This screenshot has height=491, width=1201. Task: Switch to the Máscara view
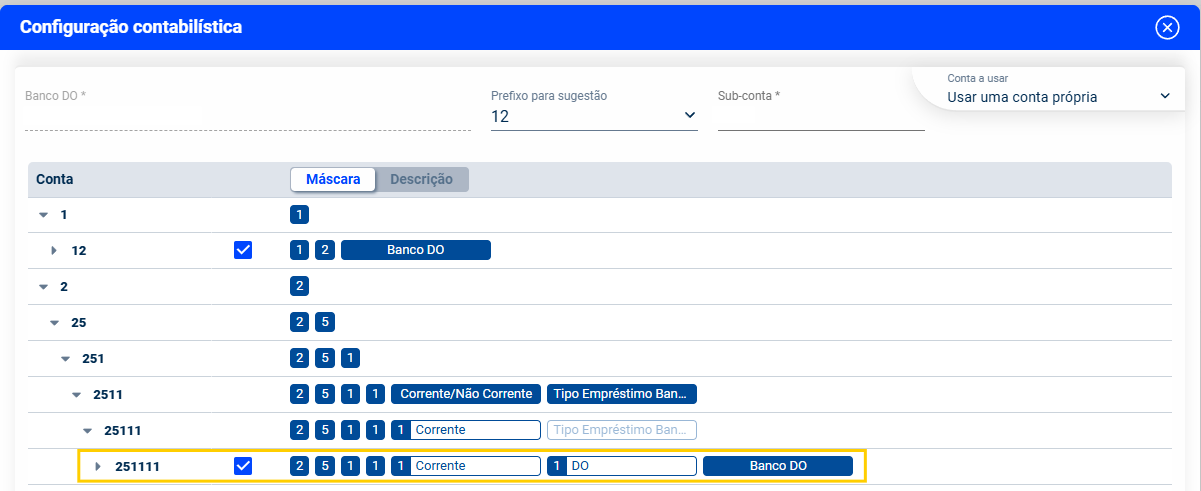pos(333,179)
